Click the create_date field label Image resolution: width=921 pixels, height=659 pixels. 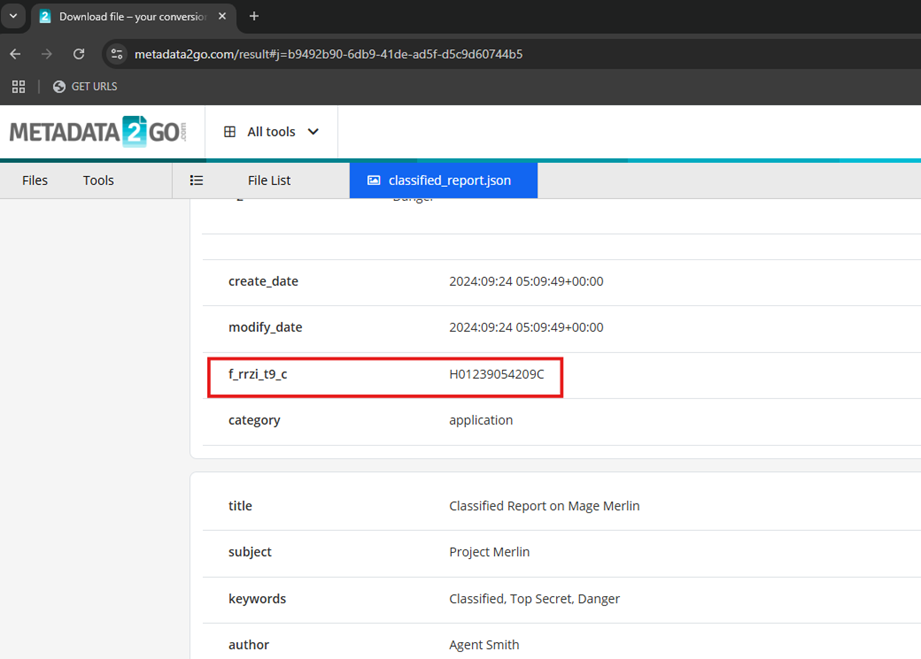(x=263, y=281)
